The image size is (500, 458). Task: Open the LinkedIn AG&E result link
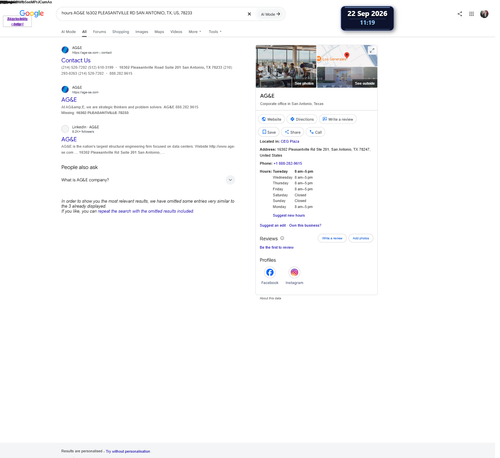pyautogui.click(x=70, y=140)
